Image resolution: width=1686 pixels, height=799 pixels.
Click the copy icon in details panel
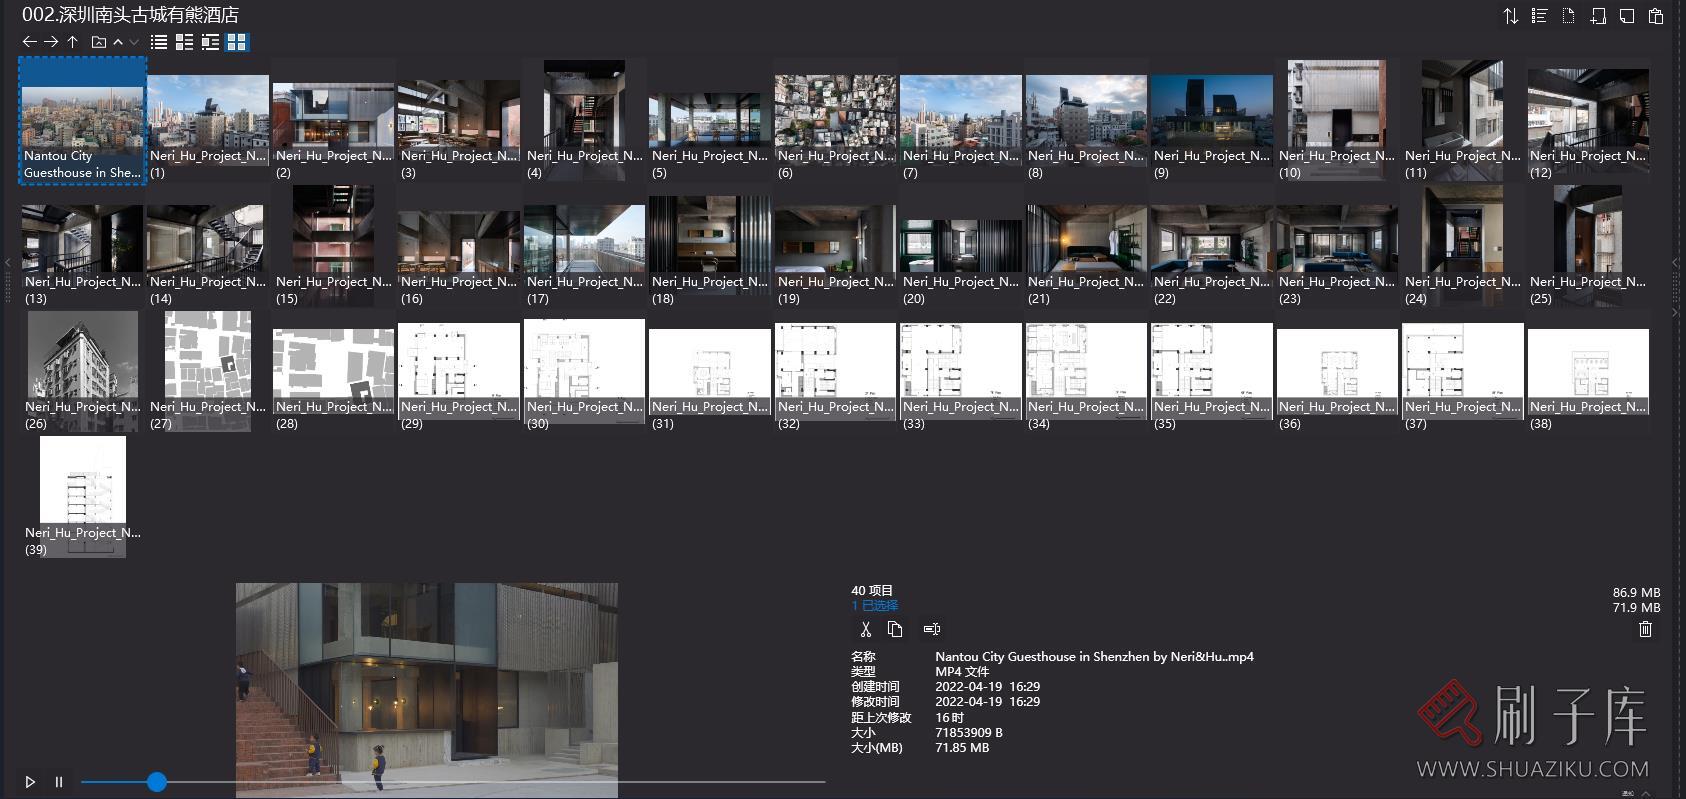pos(895,629)
